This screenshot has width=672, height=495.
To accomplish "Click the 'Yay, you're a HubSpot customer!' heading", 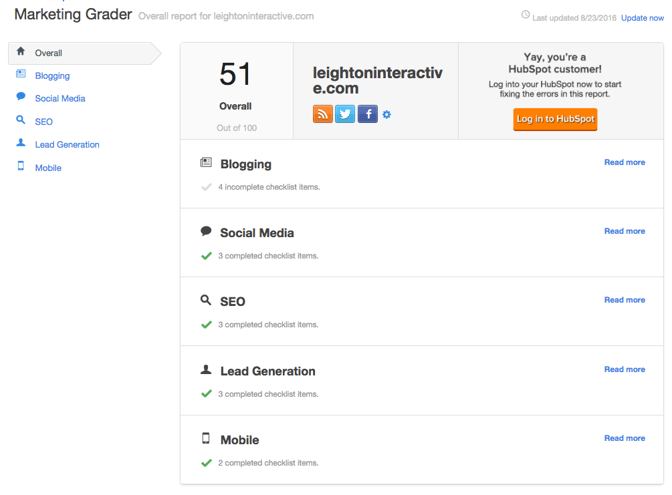I will pos(555,63).
